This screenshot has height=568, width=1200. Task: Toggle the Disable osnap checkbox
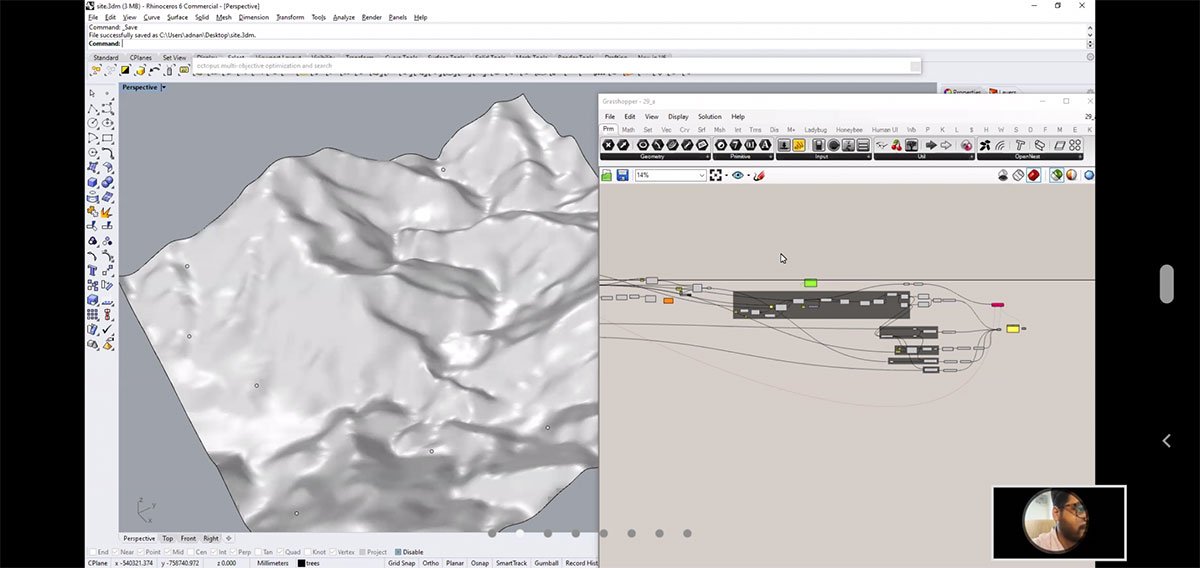(x=398, y=552)
